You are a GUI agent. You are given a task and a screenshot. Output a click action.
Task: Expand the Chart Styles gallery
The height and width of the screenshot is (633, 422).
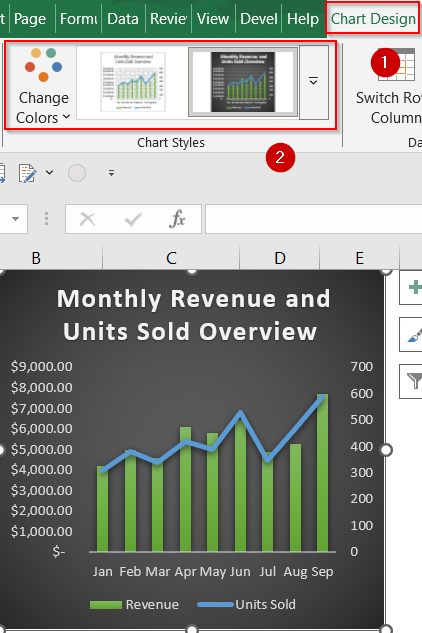point(314,82)
